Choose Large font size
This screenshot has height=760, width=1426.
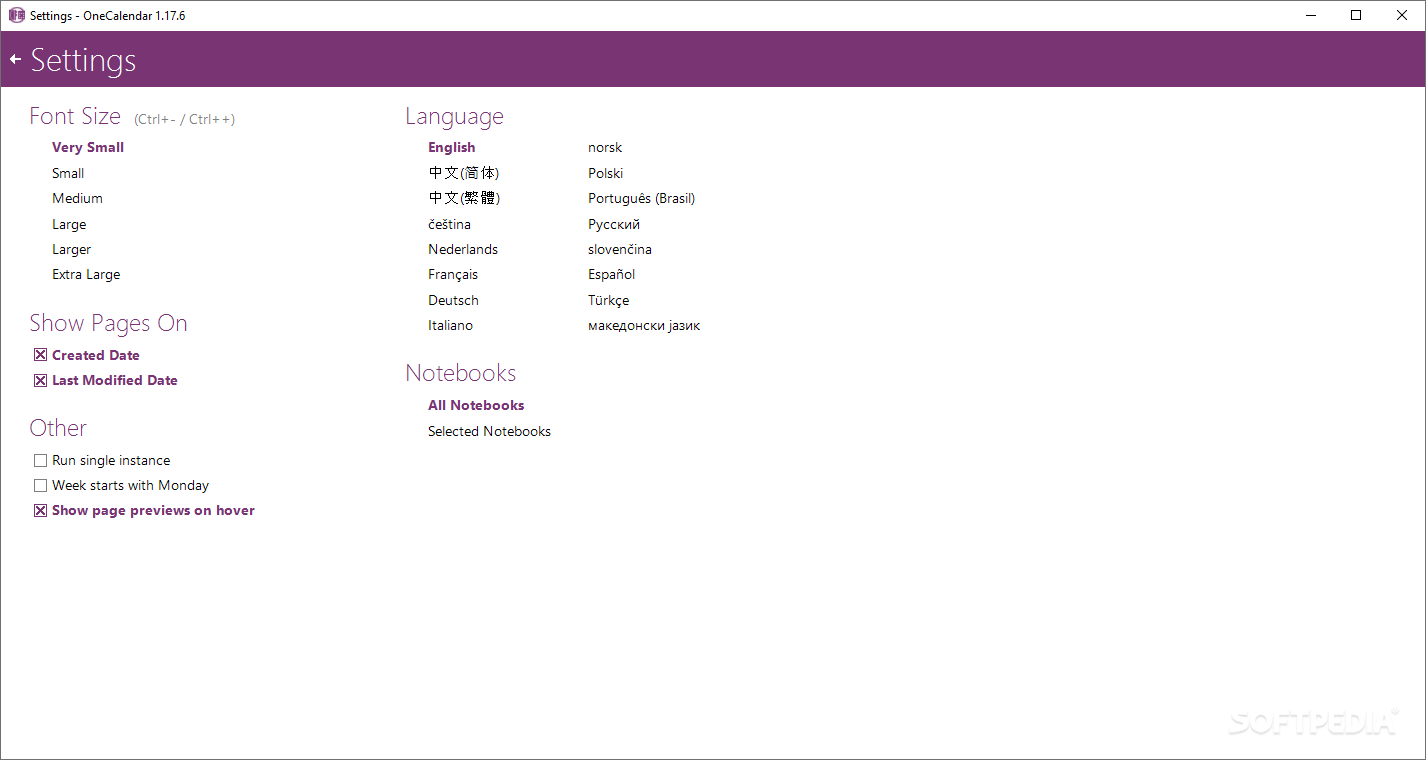69,224
